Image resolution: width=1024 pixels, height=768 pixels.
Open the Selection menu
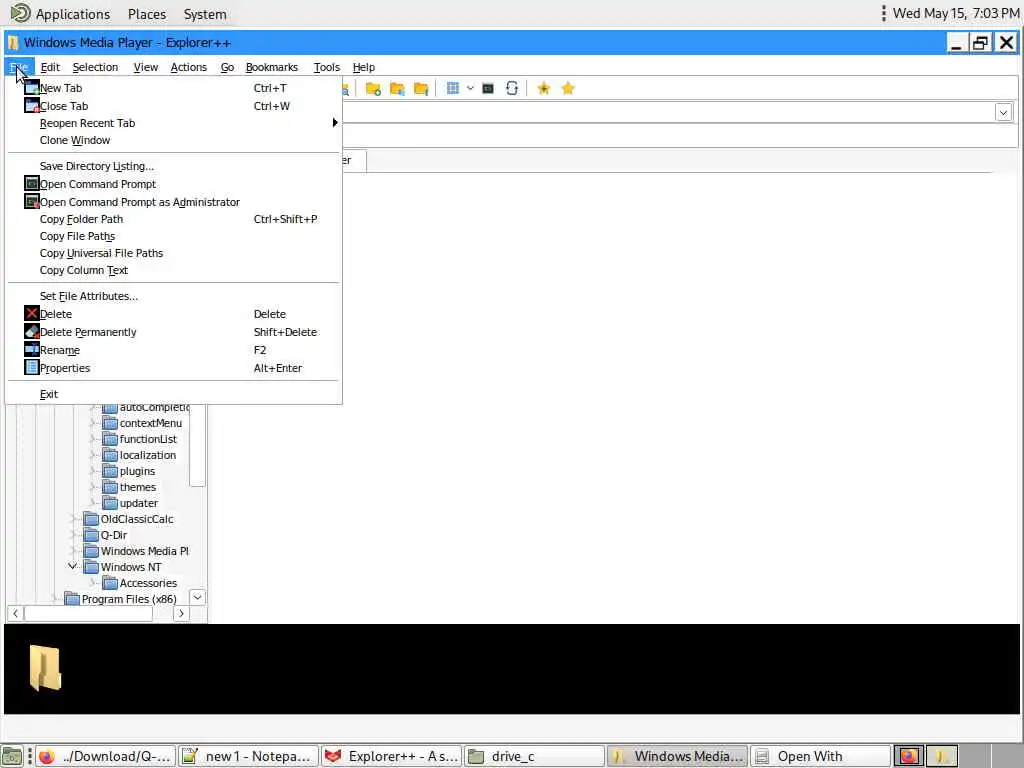95,67
